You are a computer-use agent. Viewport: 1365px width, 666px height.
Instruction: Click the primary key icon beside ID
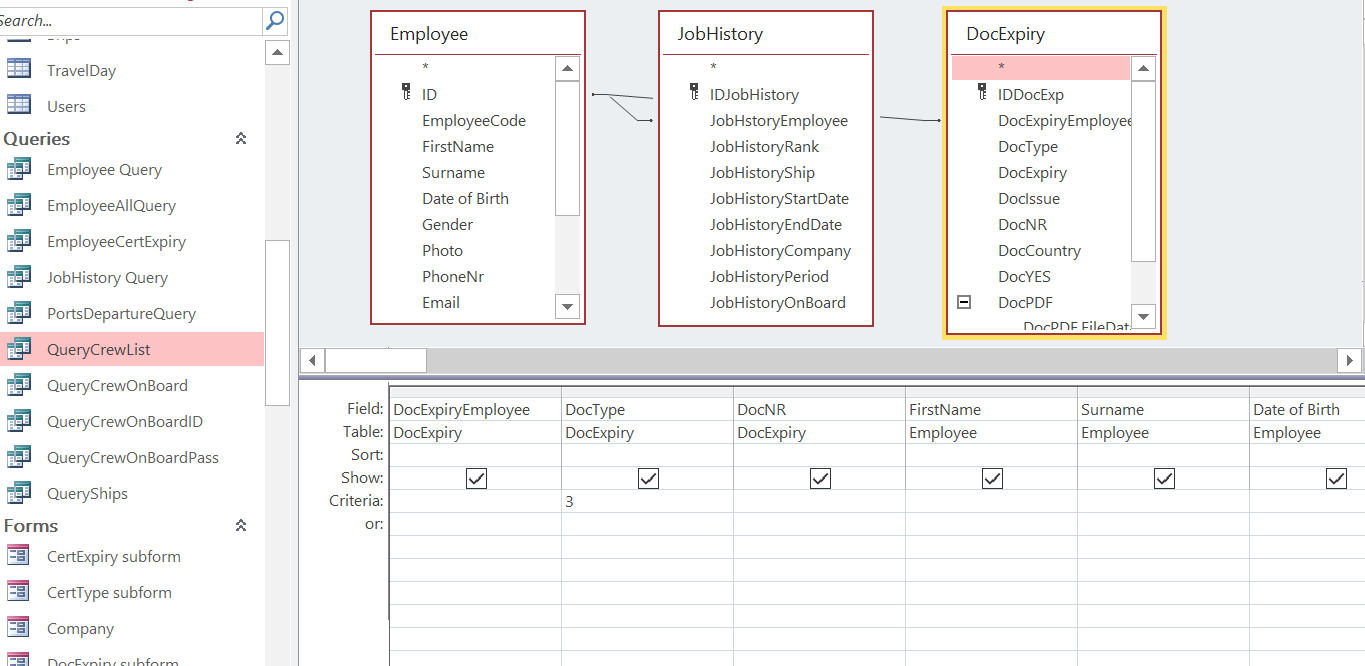click(406, 93)
